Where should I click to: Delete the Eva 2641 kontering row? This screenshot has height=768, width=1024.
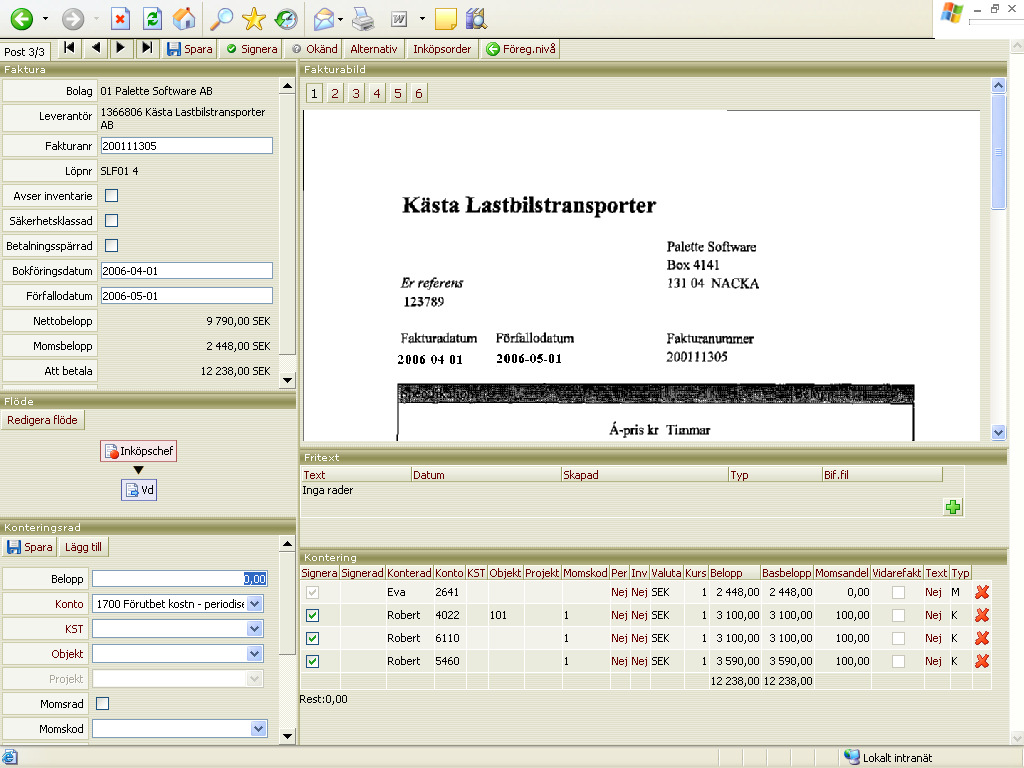(982, 592)
